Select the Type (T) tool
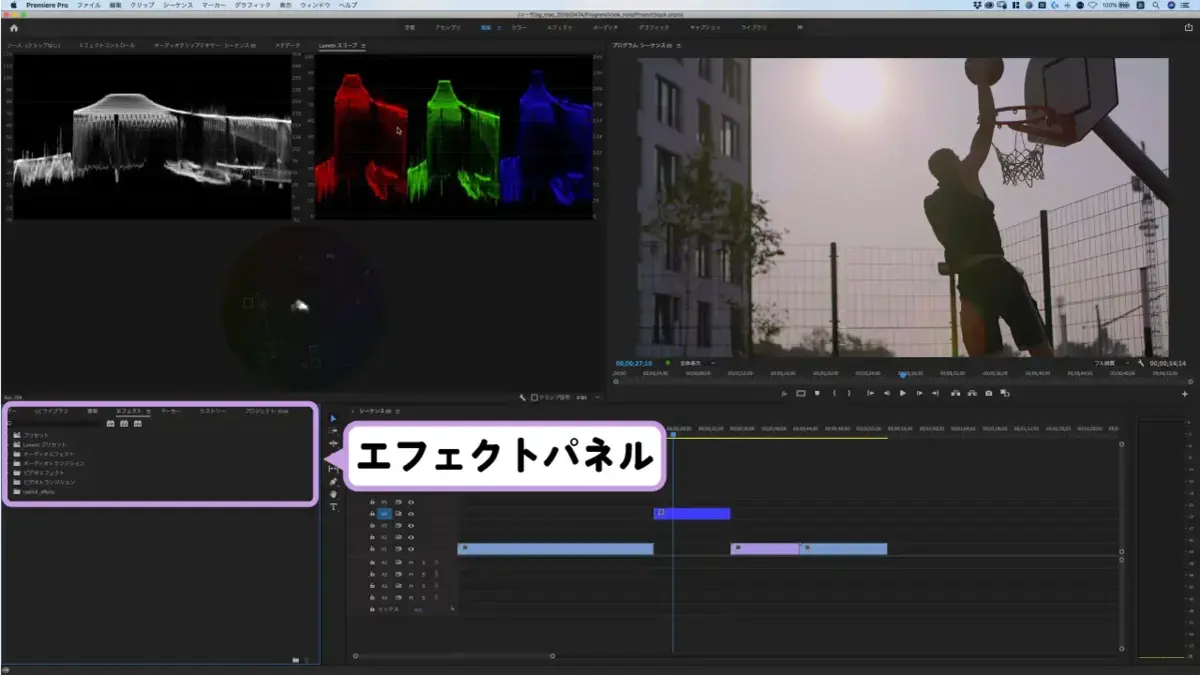This screenshot has width=1200, height=675. 334,507
